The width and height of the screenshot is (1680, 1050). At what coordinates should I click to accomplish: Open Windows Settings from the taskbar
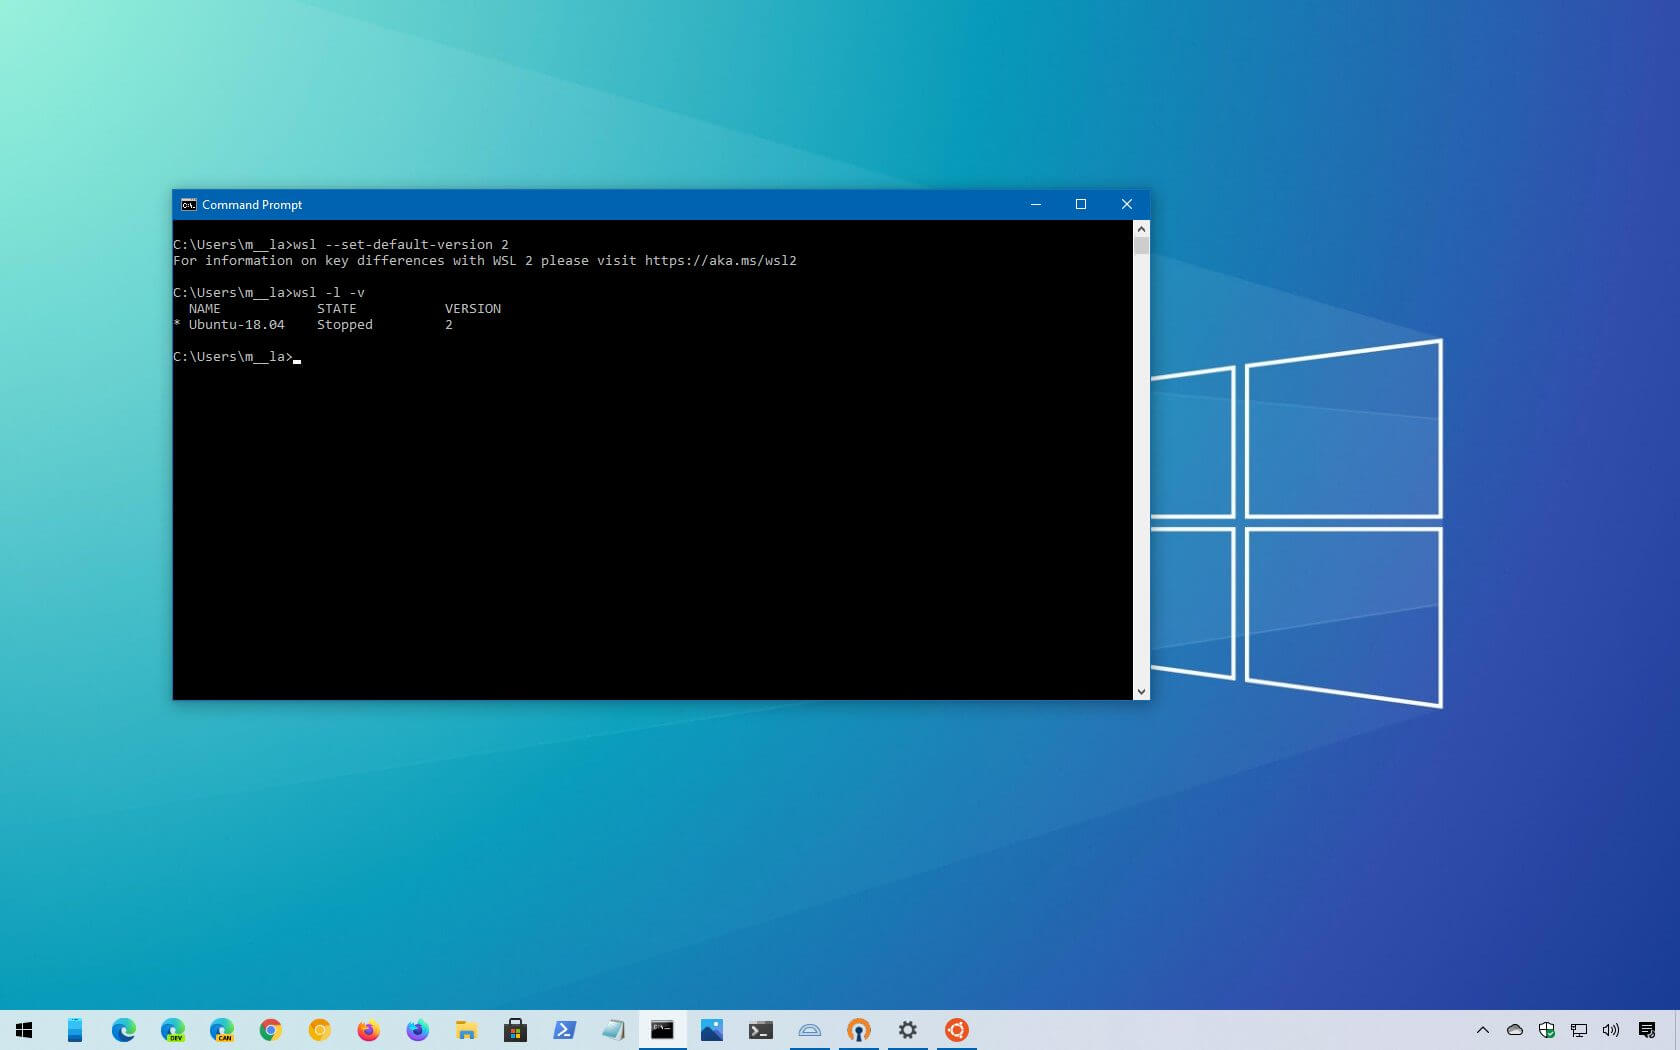(907, 1030)
